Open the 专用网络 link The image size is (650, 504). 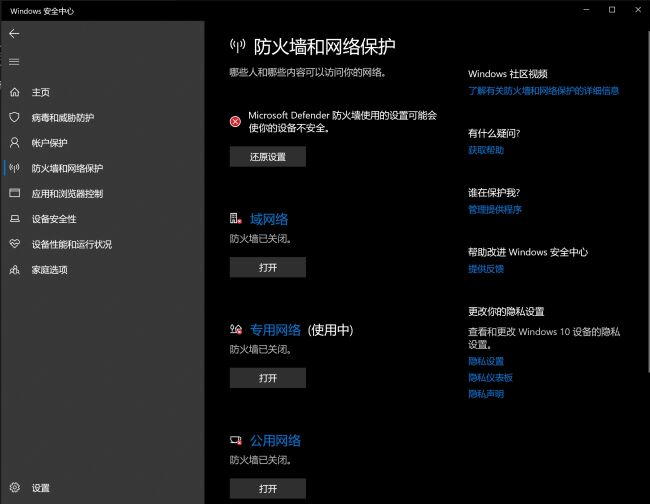275,330
